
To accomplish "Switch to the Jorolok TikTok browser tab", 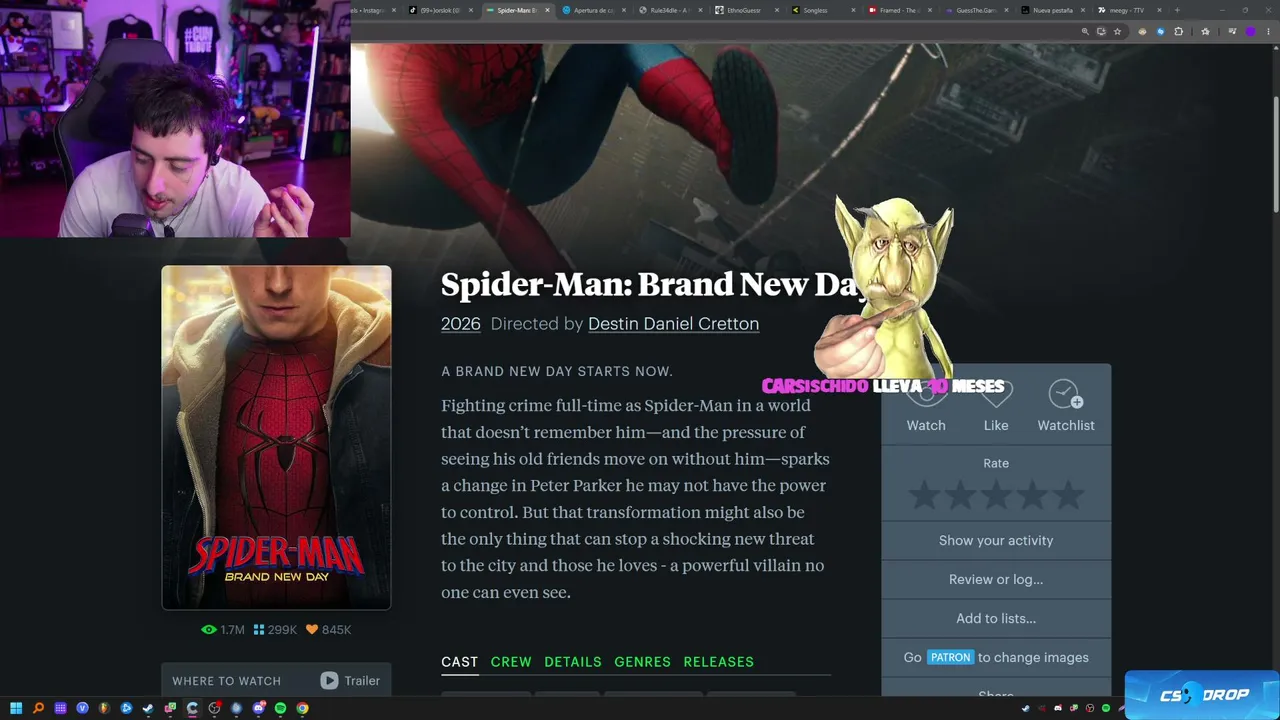I will (x=441, y=10).
